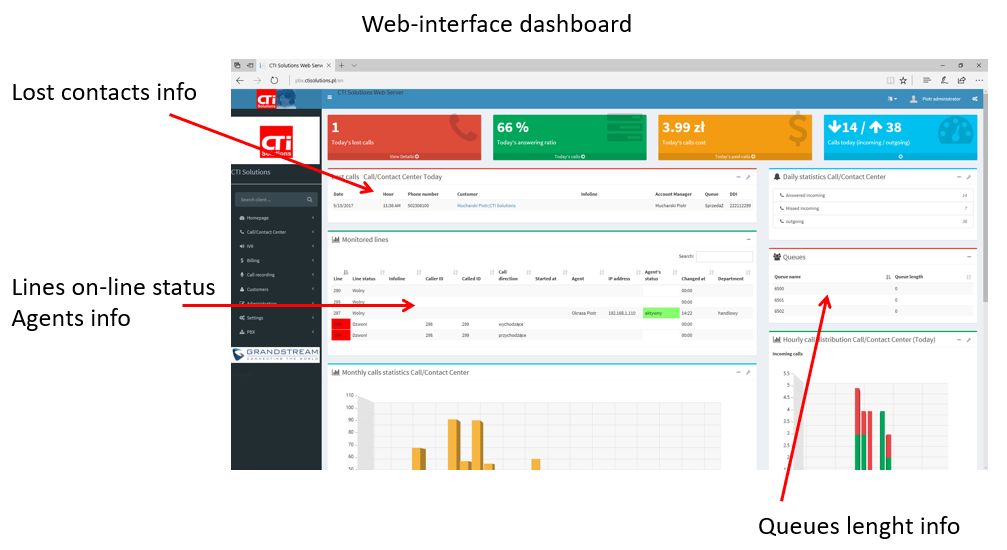Expand the Billing chevron in the sidebar
1007x550 pixels.
click(313, 260)
